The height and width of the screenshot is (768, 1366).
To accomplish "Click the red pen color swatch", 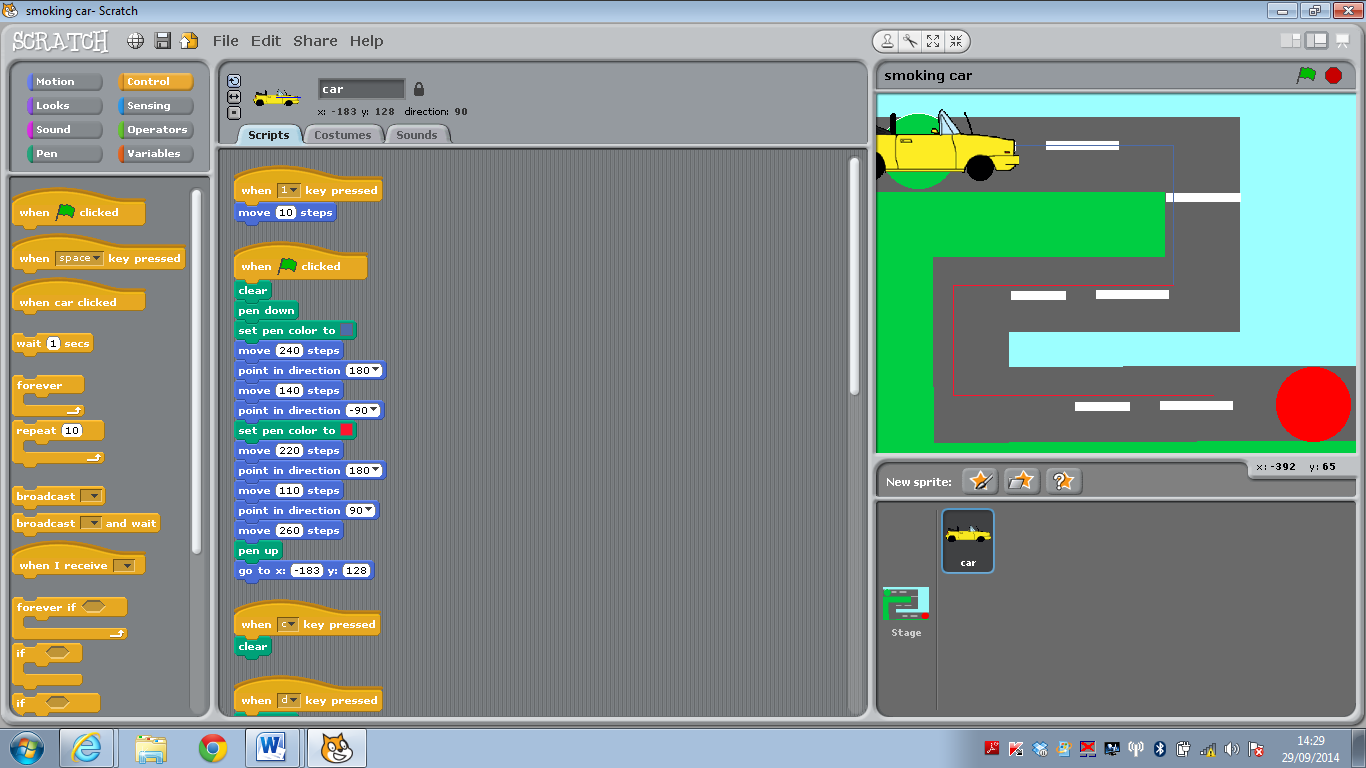I will click(346, 430).
